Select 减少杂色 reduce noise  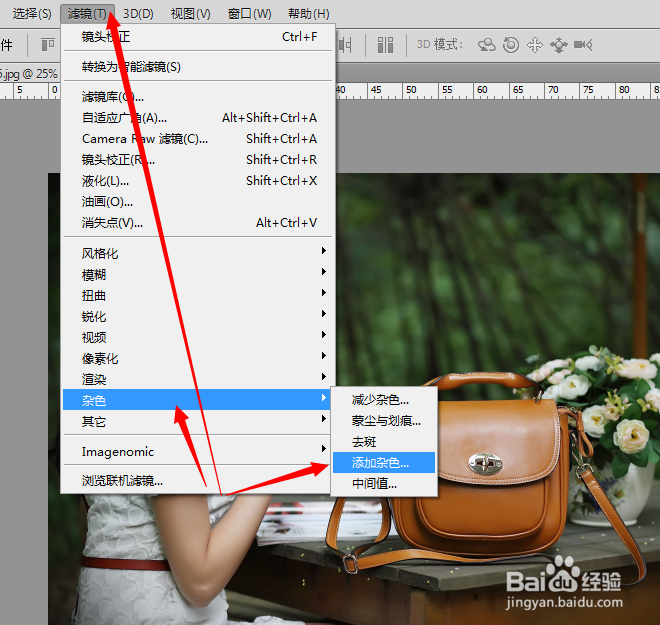click(384, 400)
